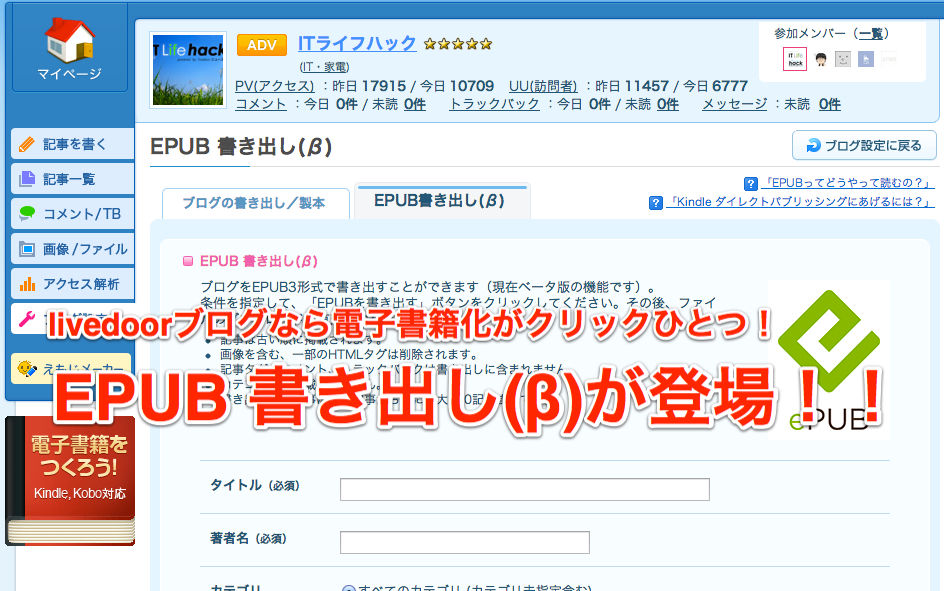The height and width of the screenshot is (591, 944).
Task: Focus the タイトル input field
Action: click(x=524, y=489)
